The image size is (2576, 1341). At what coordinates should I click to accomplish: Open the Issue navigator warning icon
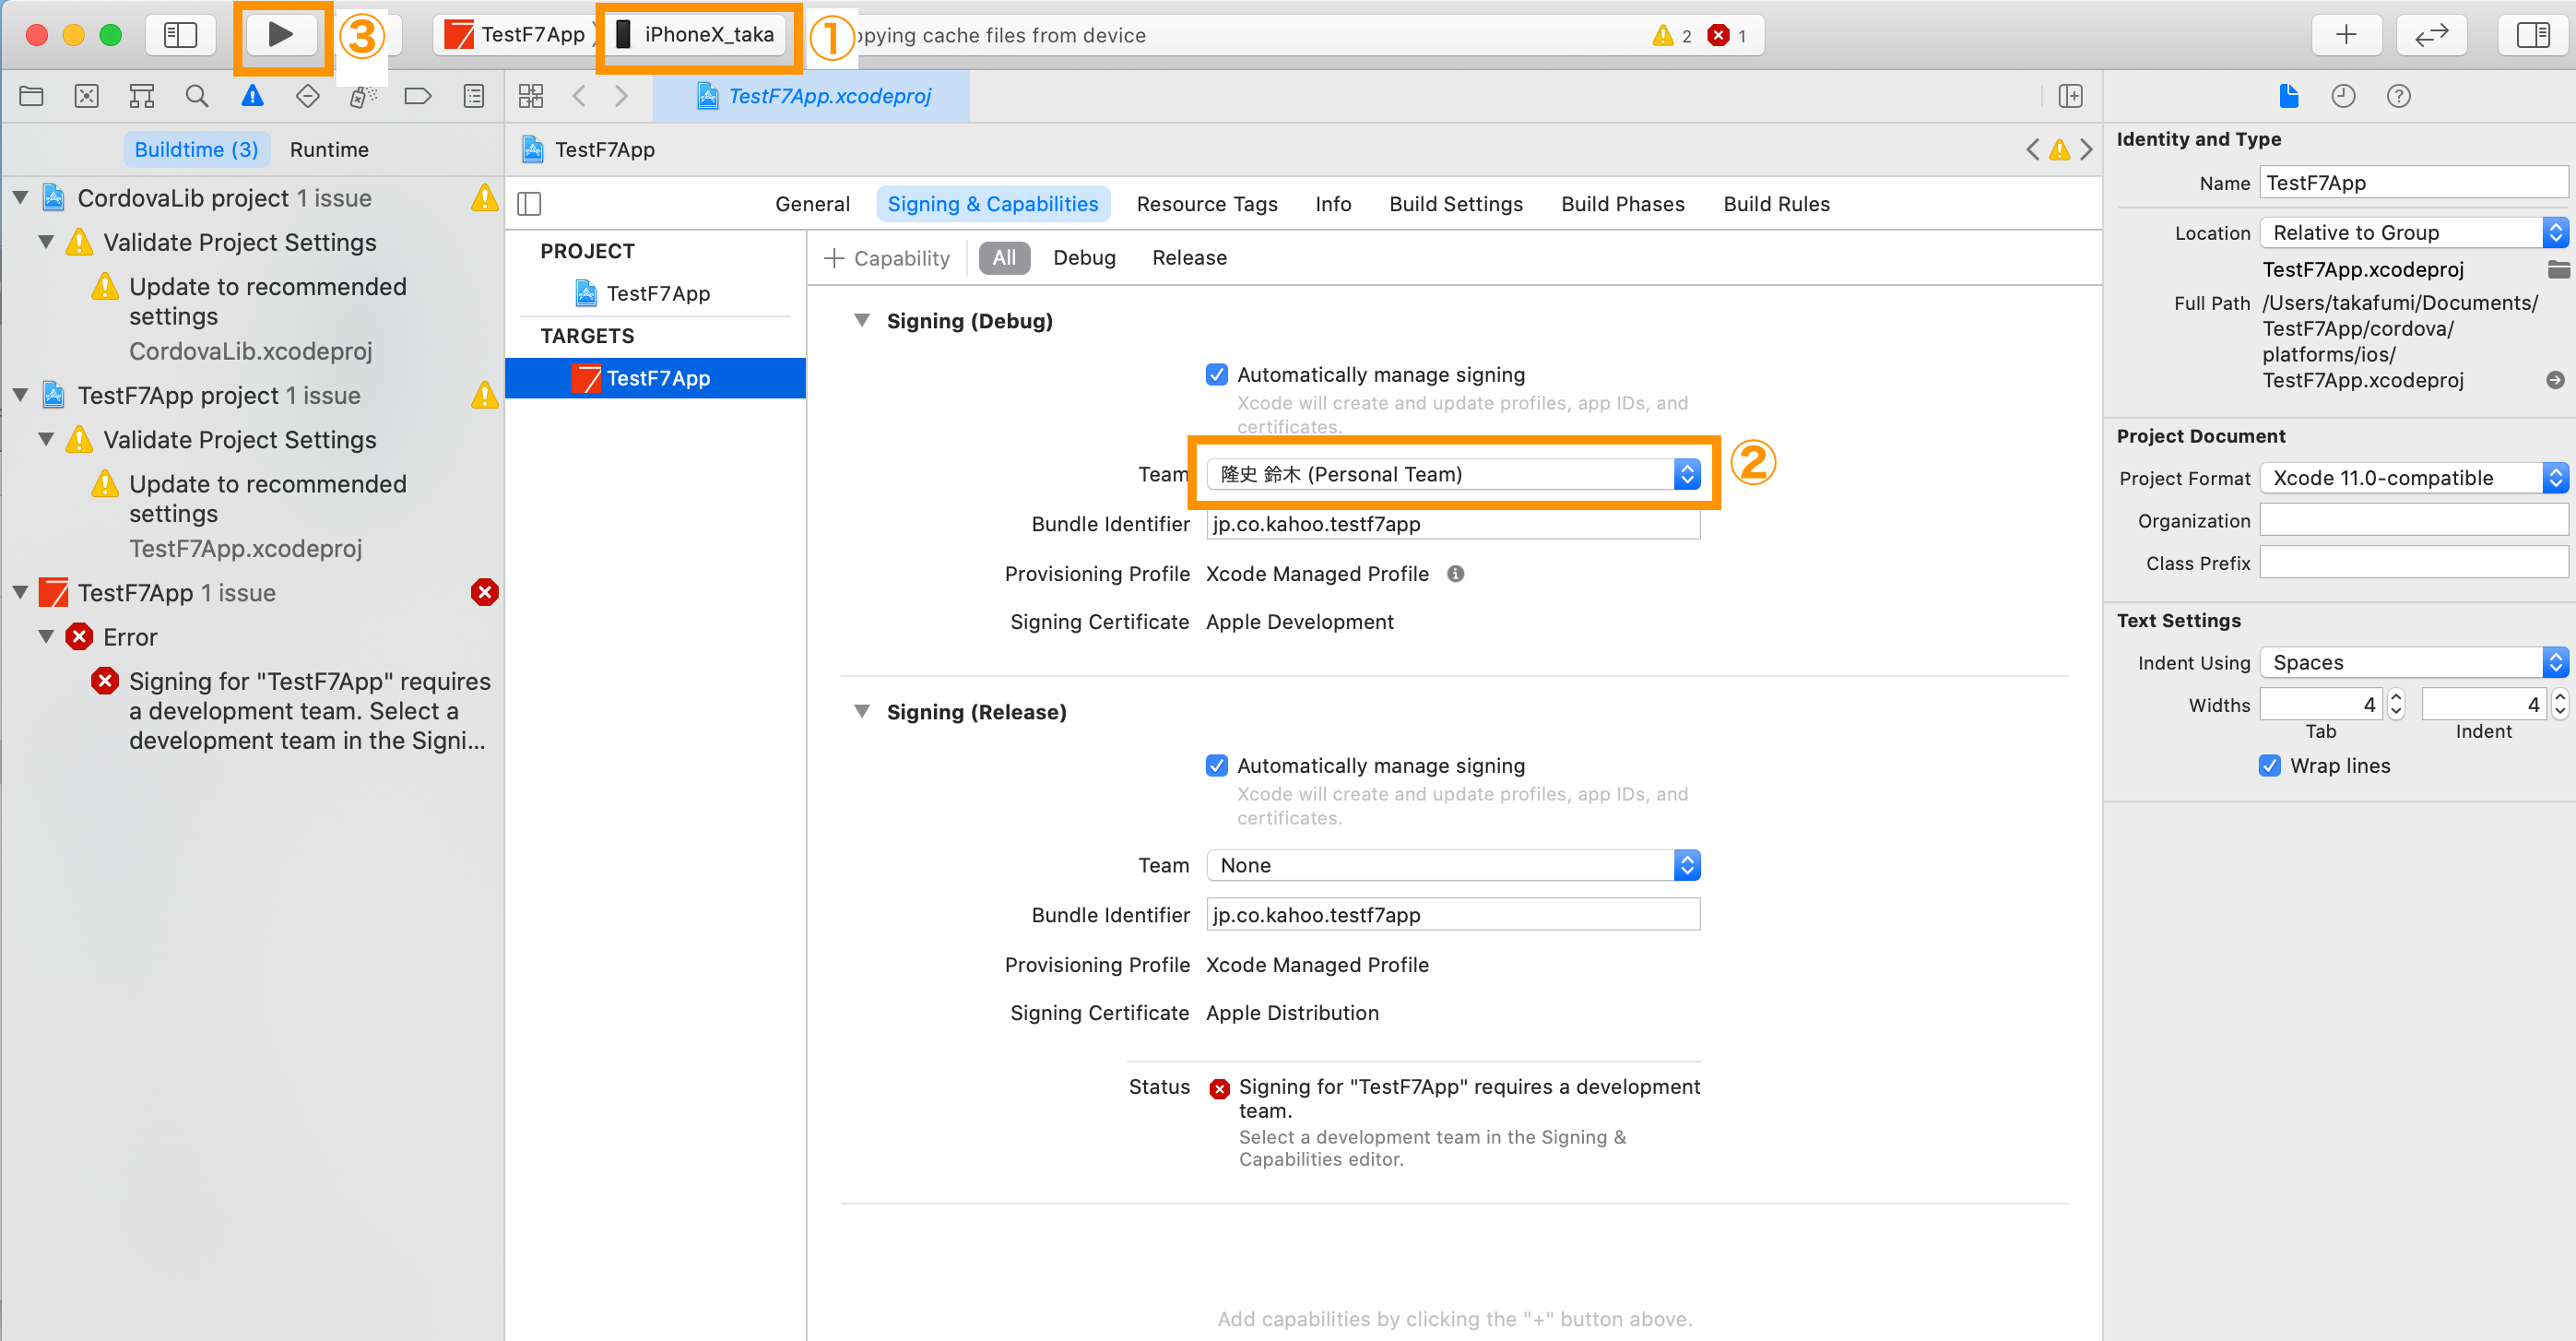tap(252, 96)
